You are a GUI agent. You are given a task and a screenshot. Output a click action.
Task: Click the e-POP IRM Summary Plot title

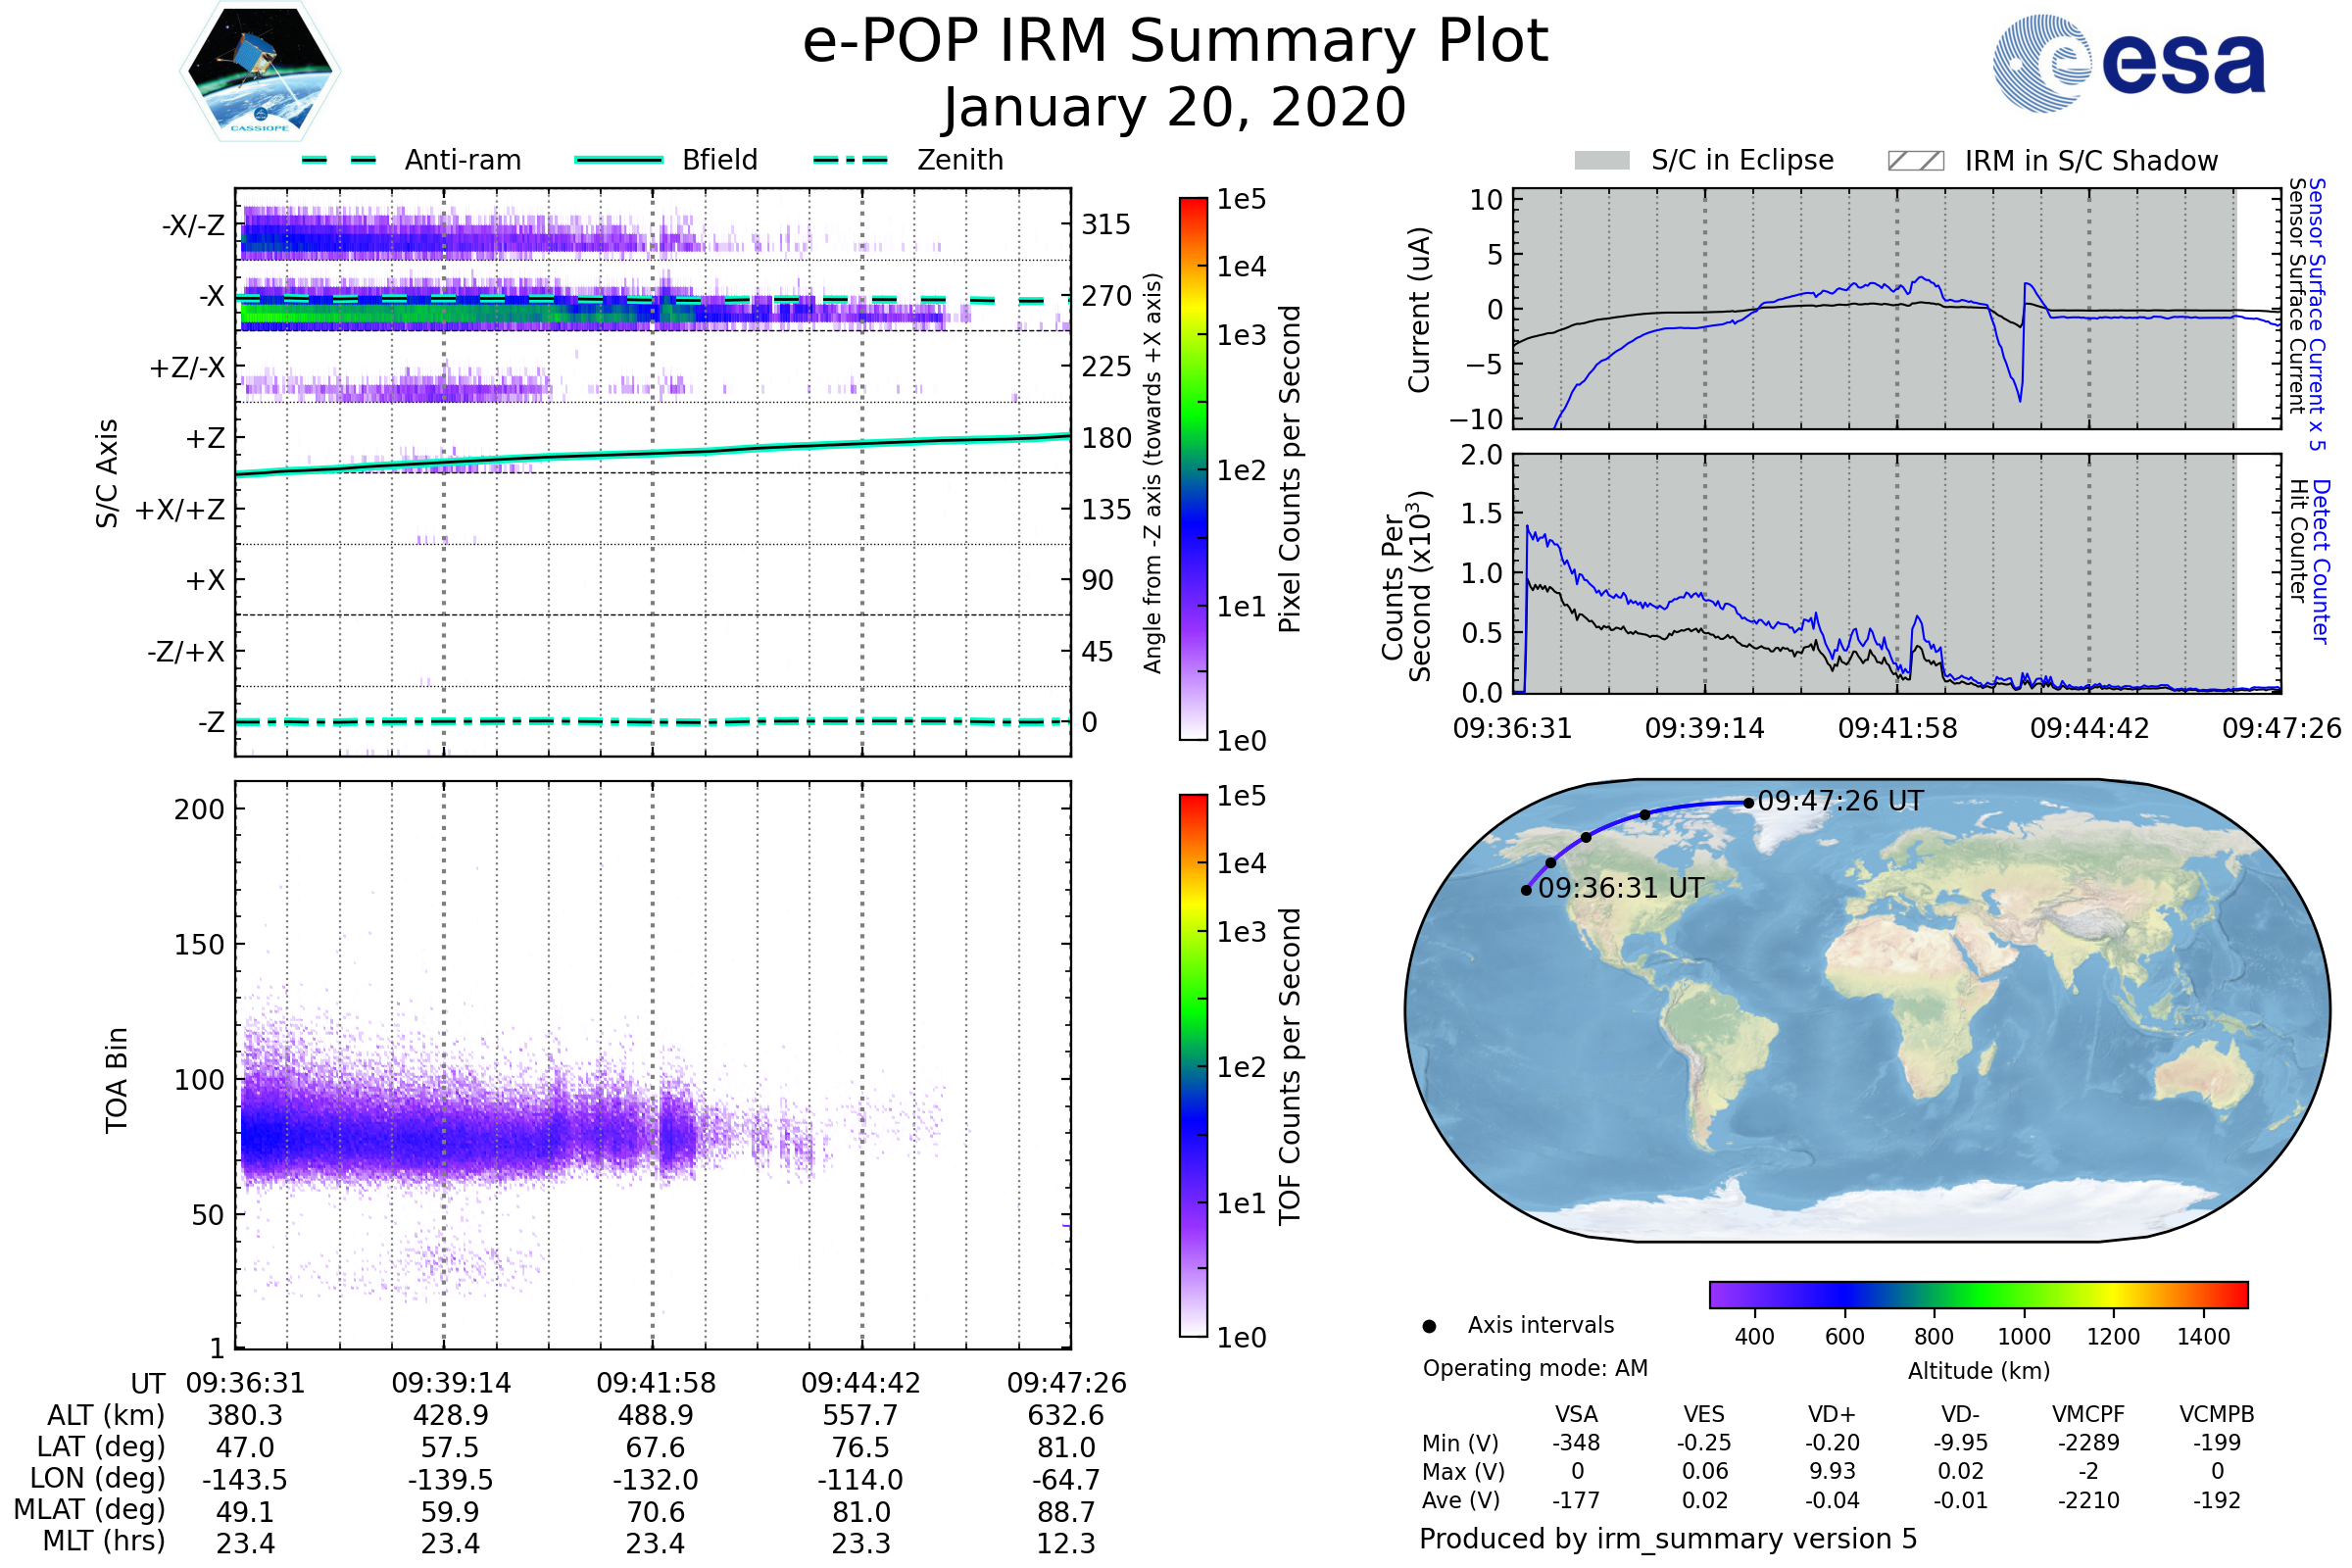[x=1175, y=42]
